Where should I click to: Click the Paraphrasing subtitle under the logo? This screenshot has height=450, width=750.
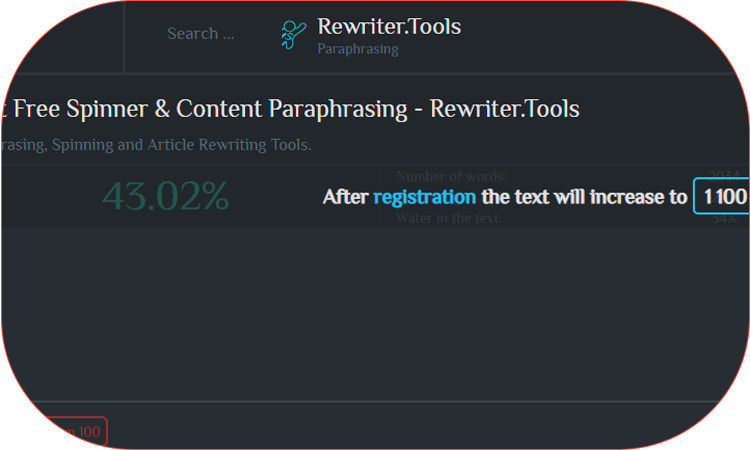[x=358, y=49]
